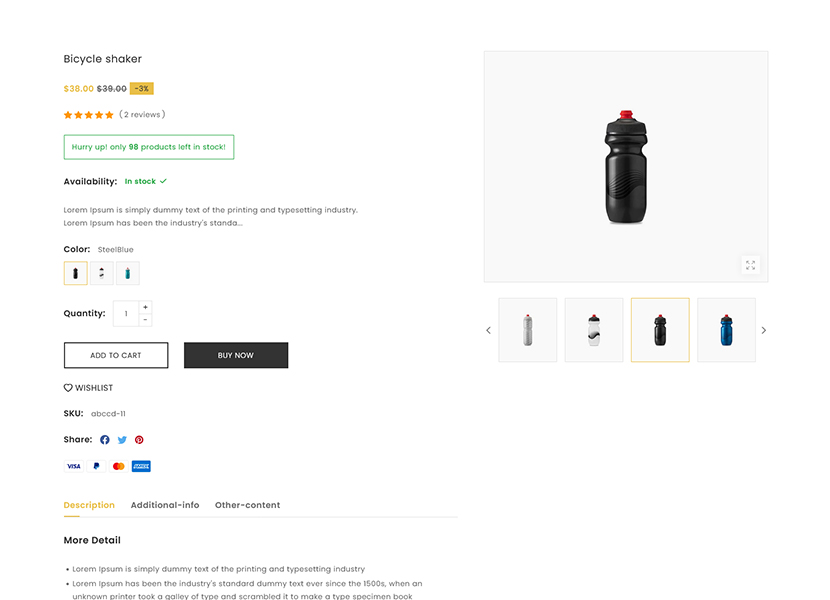Click the Add to Cart button
The height and width of the screenshot is (600, 830).
pyautogui.click(x=115, y=355)
